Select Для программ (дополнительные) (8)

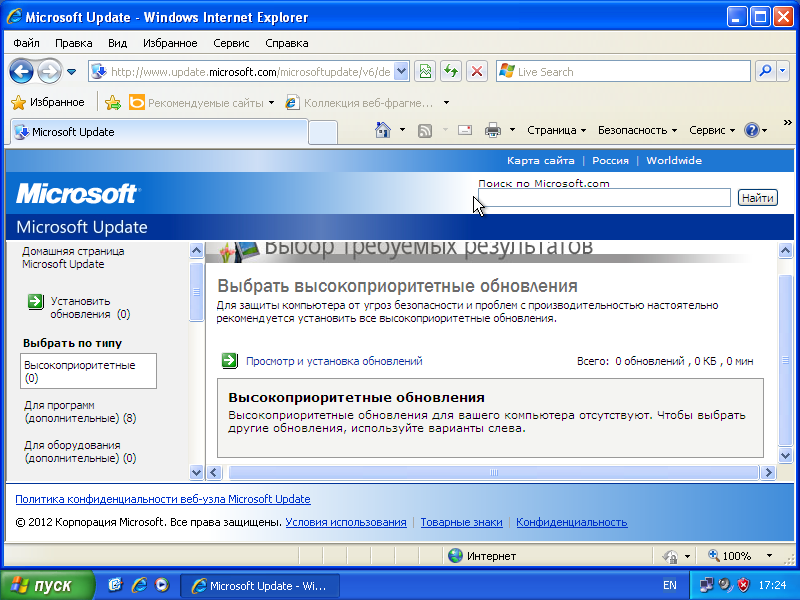pyautogui.click(x=80, y=412)
